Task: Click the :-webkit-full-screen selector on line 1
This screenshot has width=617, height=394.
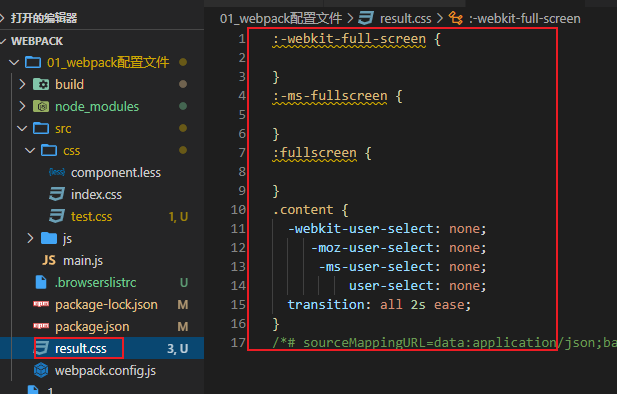Action: pos(349,39)
